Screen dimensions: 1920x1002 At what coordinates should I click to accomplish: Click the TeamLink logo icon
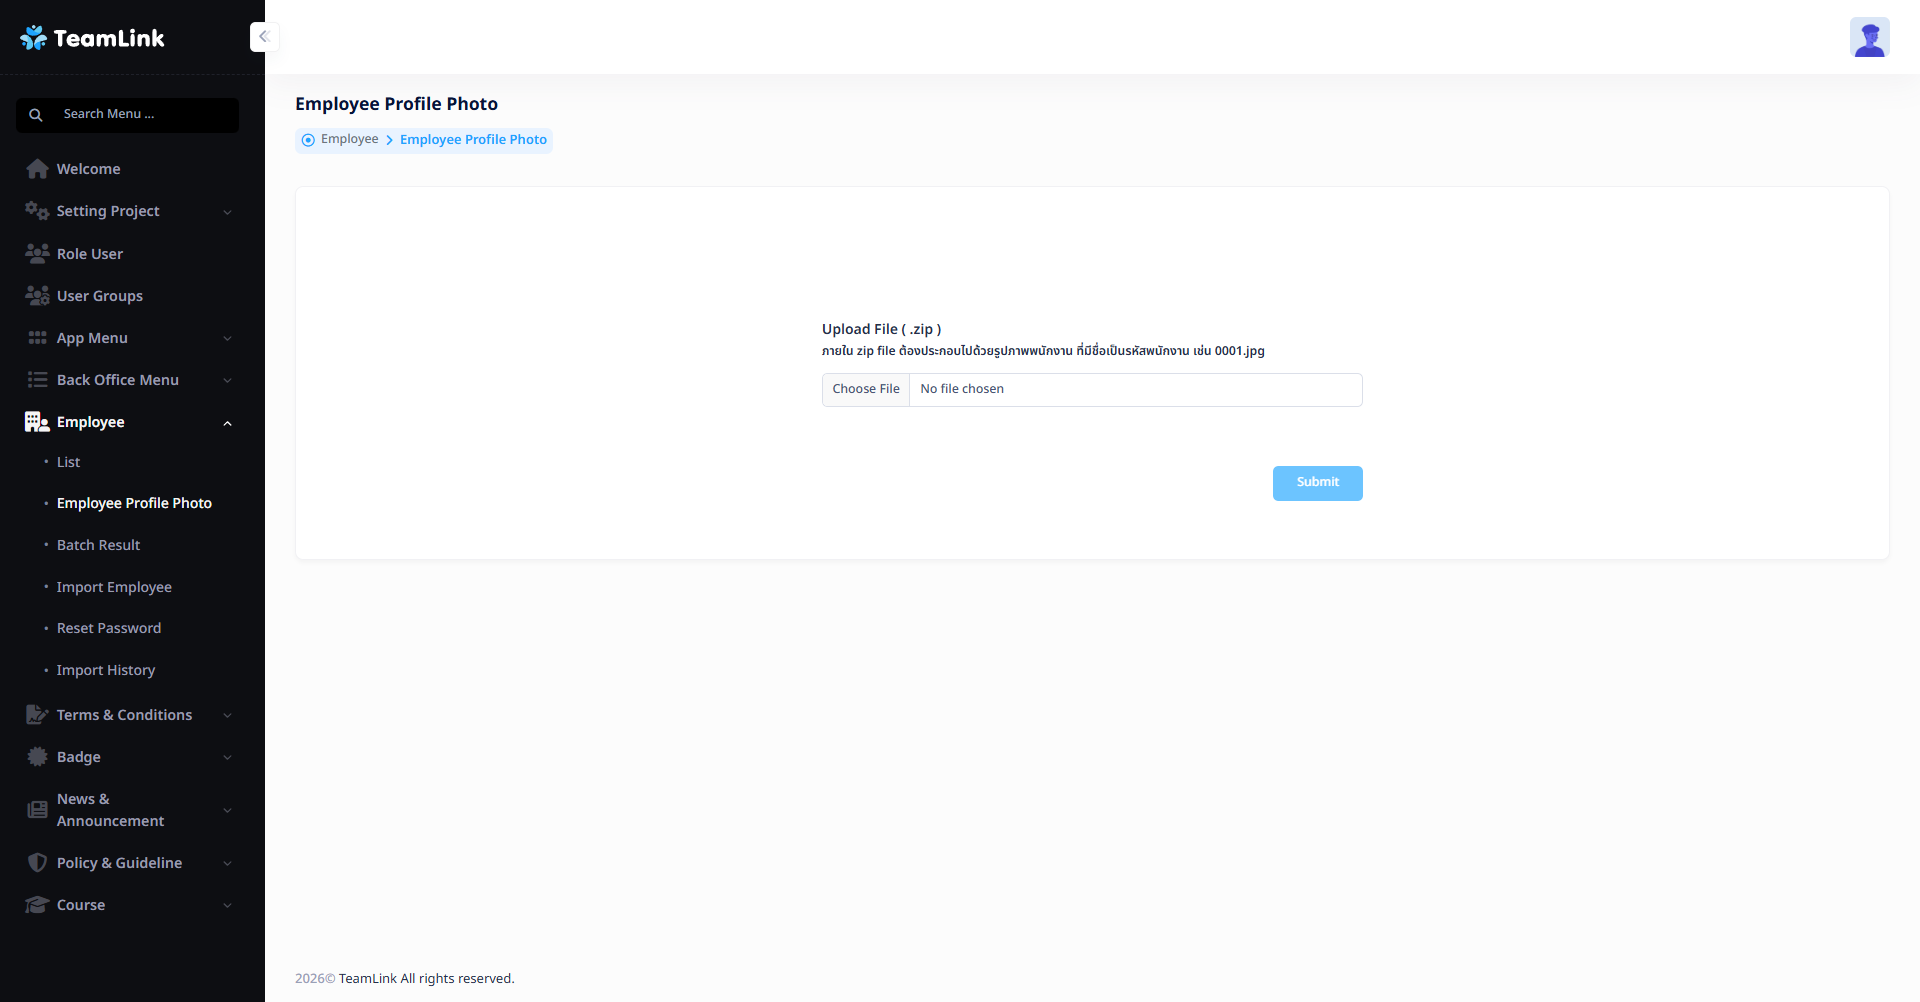pyautogui.click(x=34, y=38)
